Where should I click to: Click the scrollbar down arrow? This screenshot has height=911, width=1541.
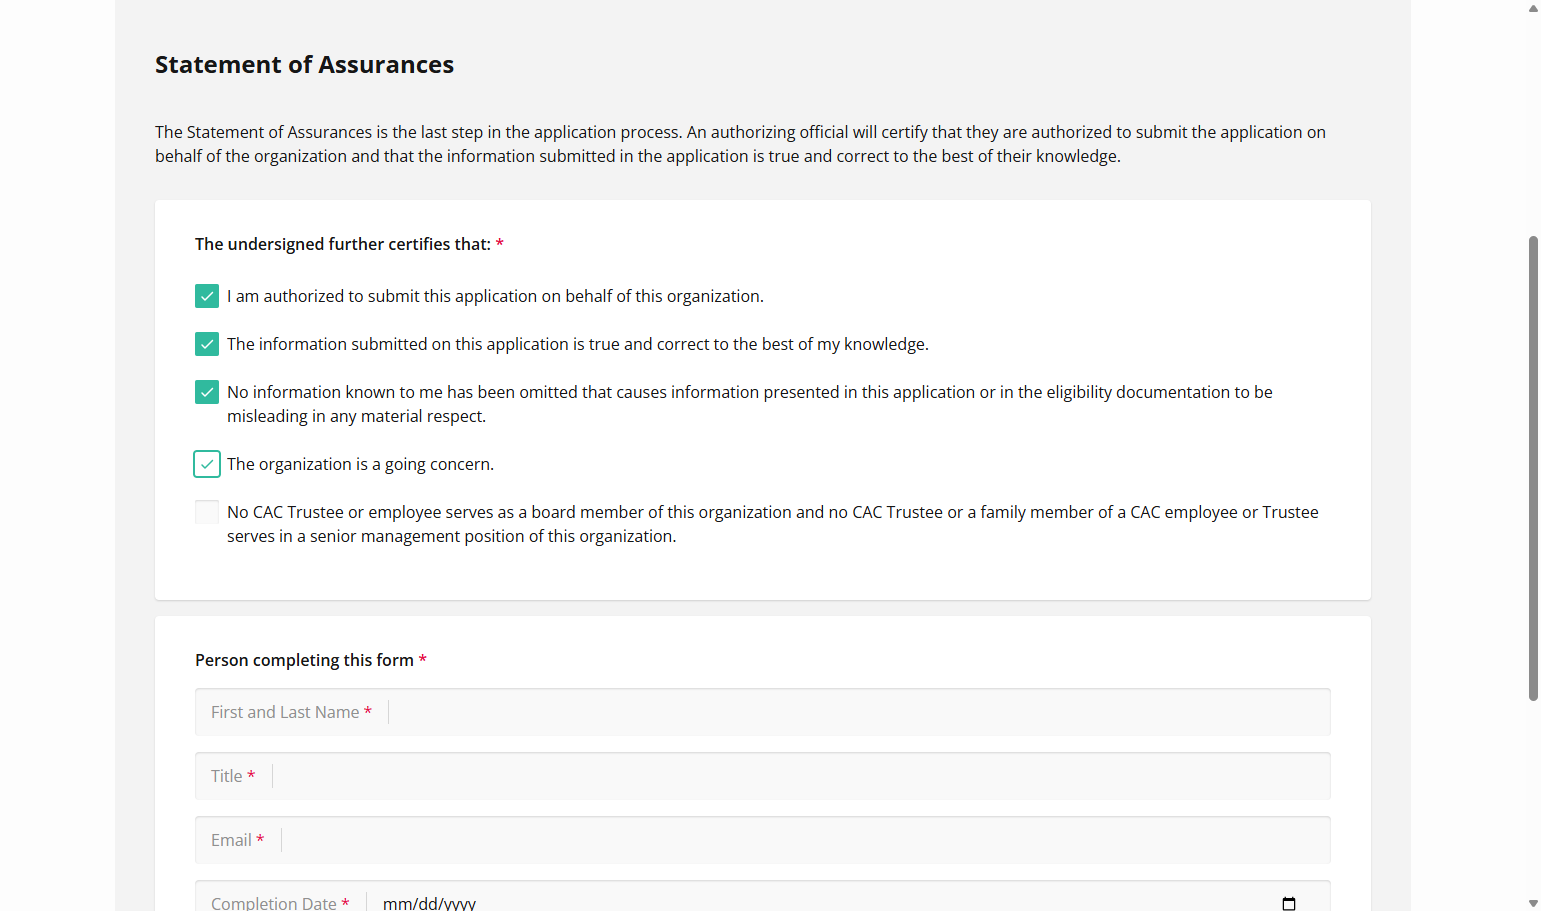pos(1533,903)
